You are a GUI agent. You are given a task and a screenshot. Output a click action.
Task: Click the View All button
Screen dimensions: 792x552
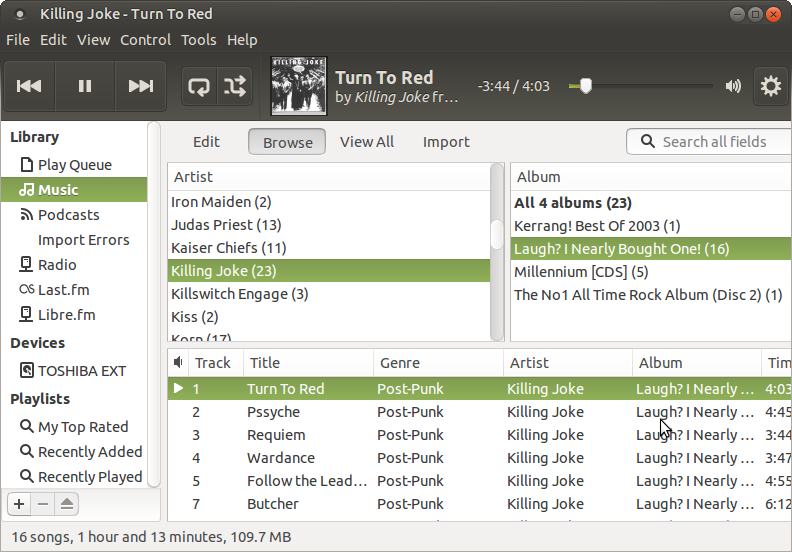click(367, 142)
